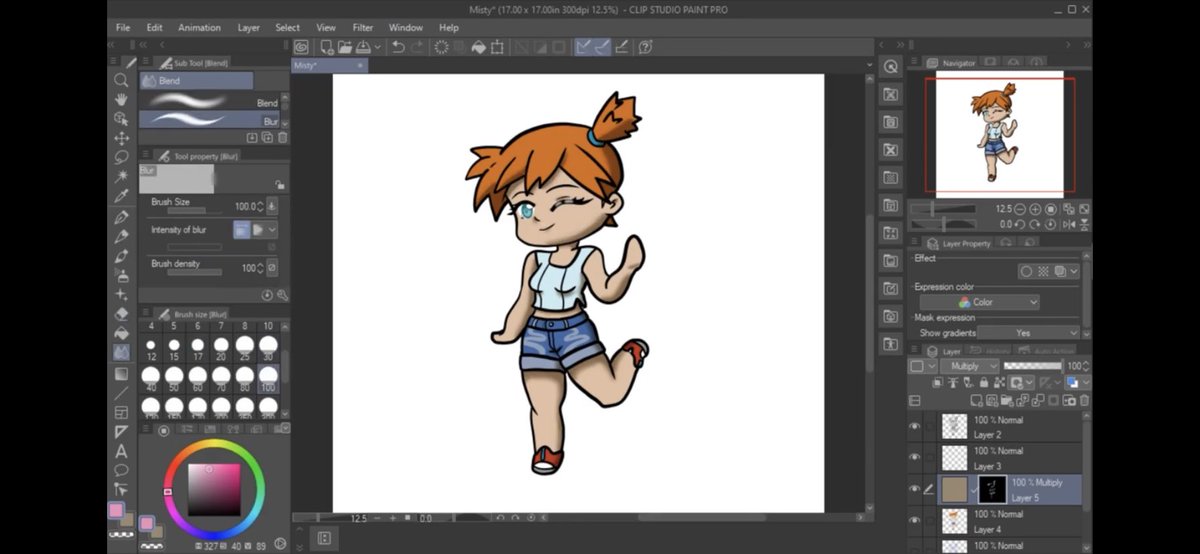This screenshot has height=554, width=1200.
Task: Select the Eraser tool
Action: pos(121,314)
